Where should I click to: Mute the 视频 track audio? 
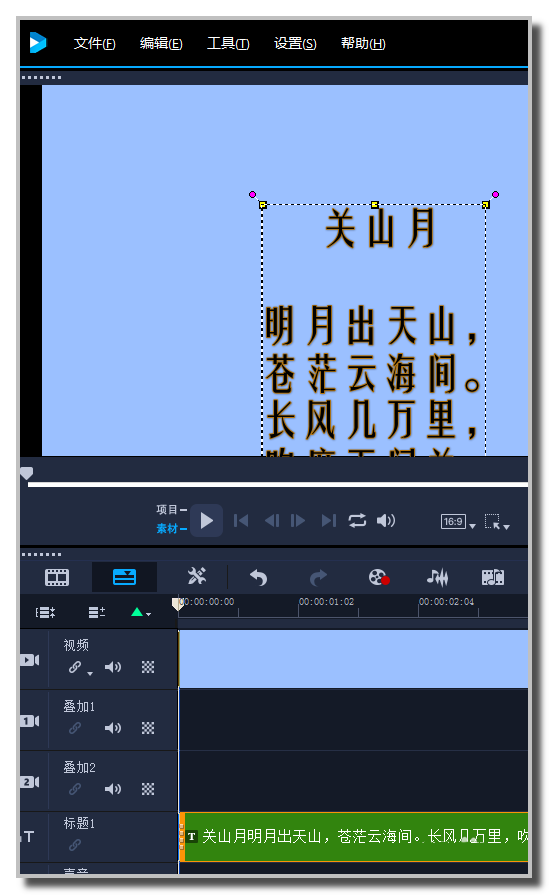(112, 667)
